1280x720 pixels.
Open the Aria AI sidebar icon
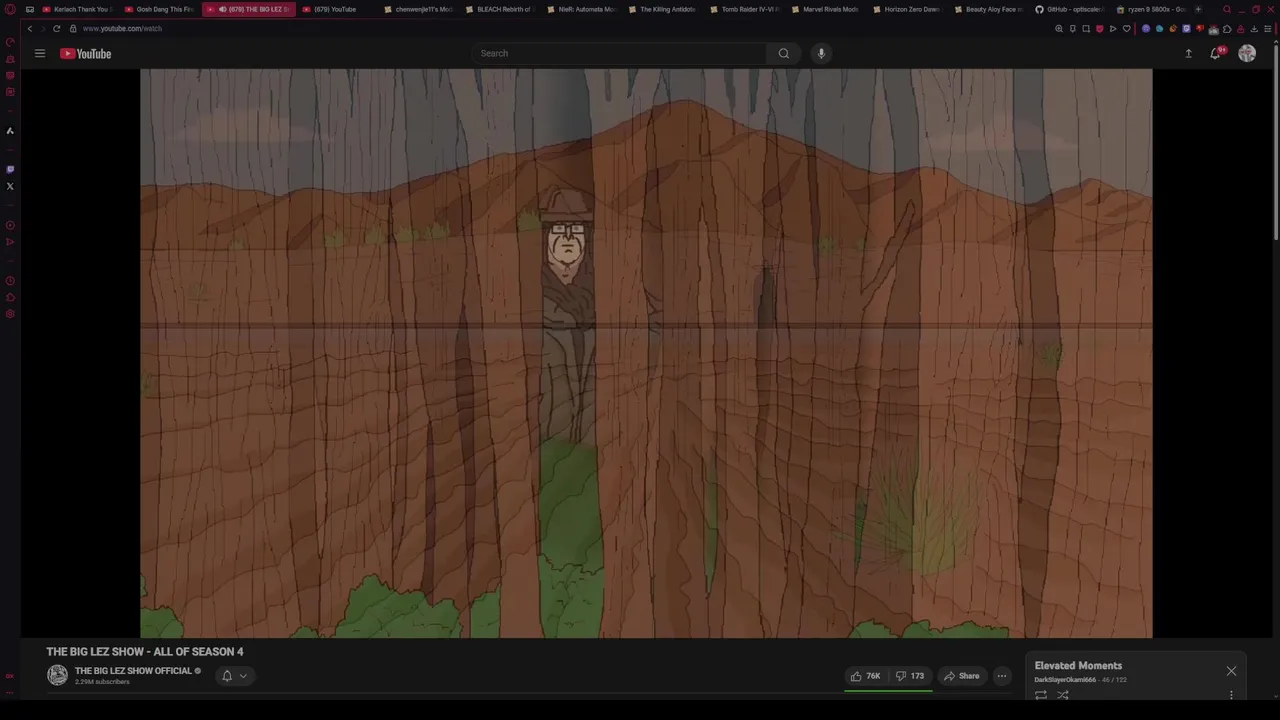pyautogui.click(x=10, y=130)
